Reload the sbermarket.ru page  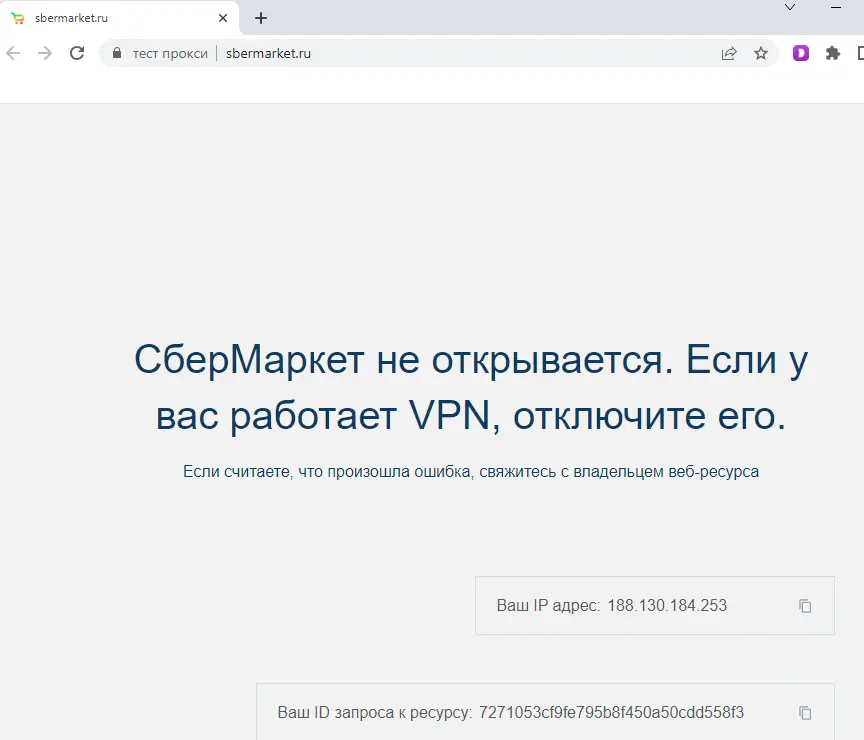point(77,53)
